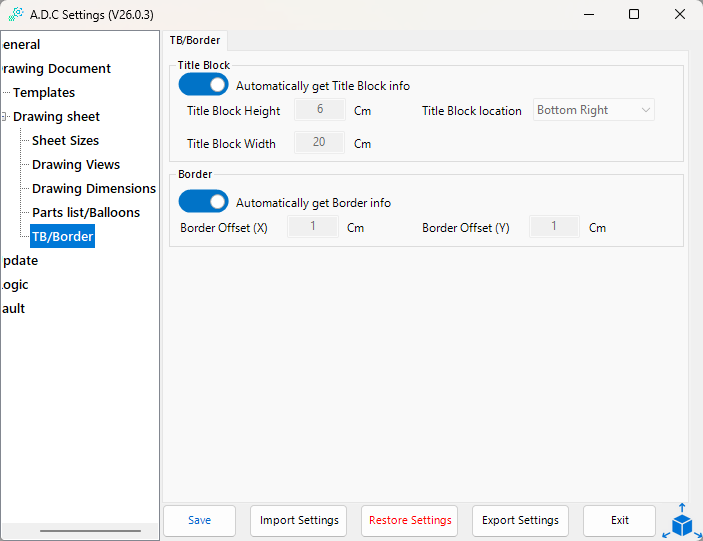703x541 pixels.
Task: Go to Drawing Dimensions settings
Action: (93, 189)
